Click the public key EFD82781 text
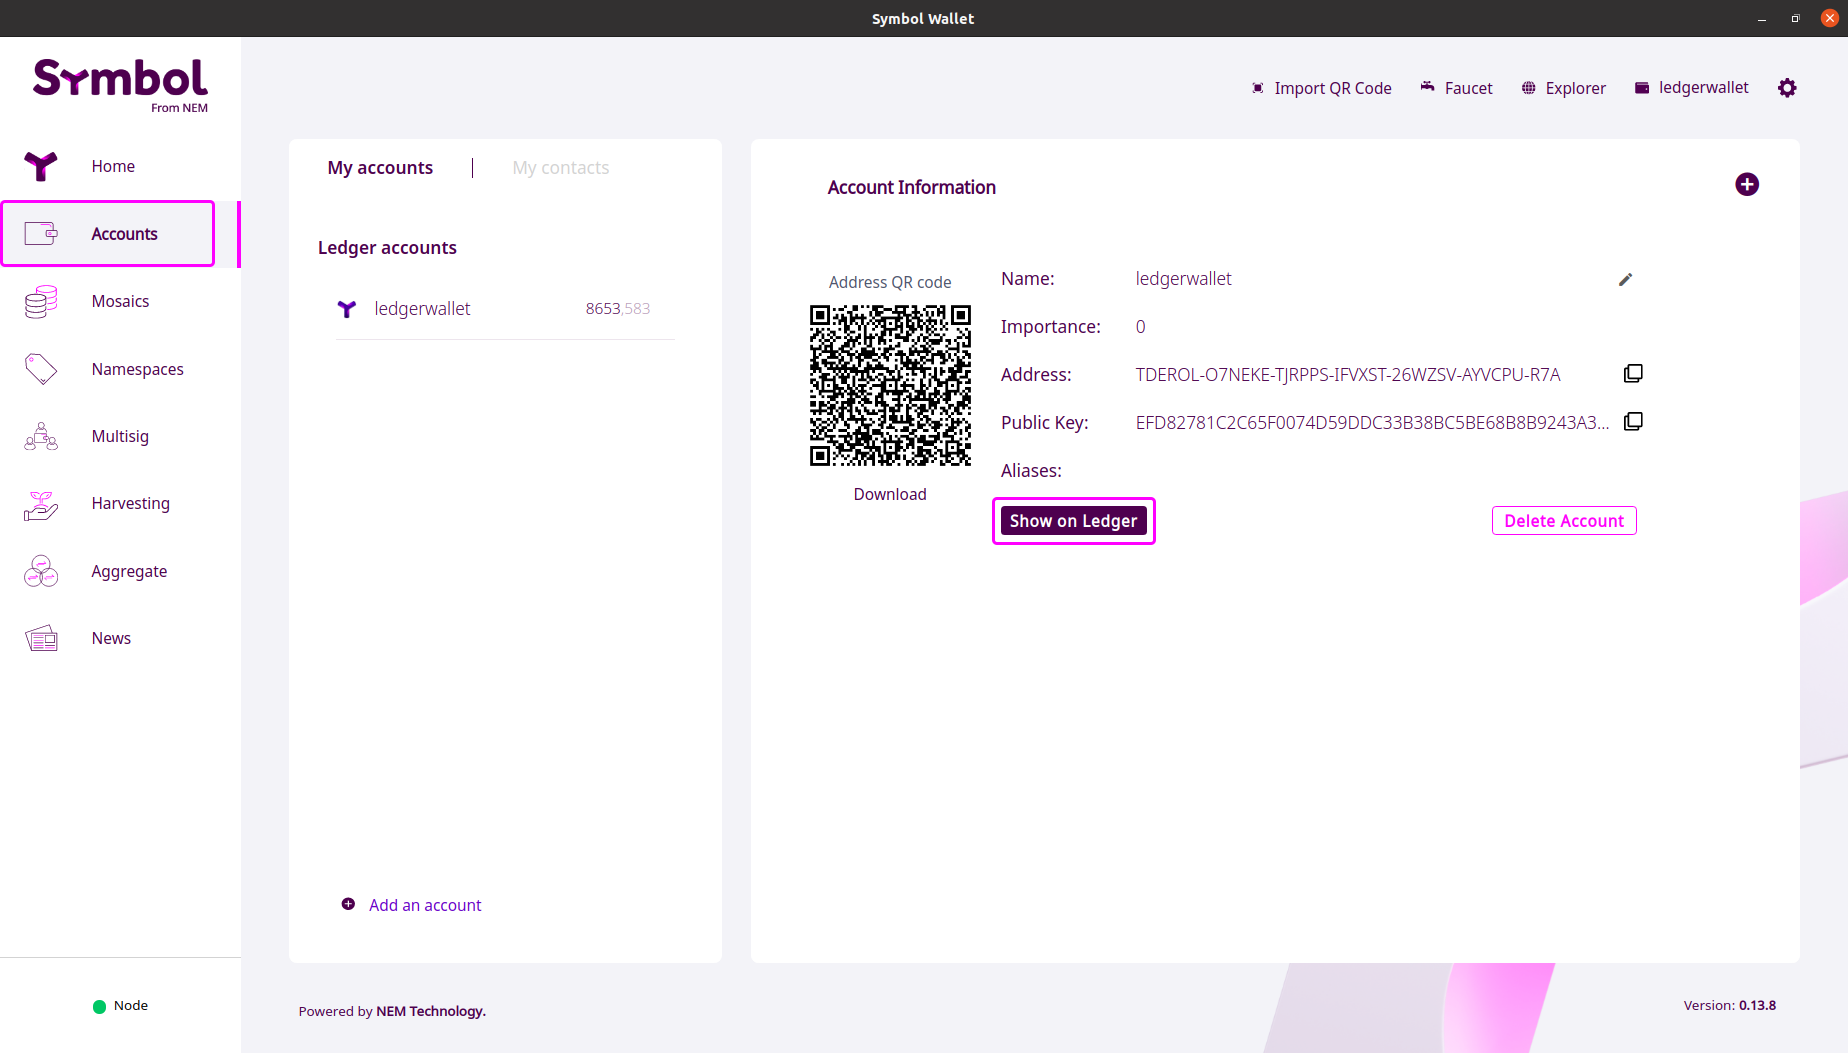This screenshot has width=1848, height=1053. pyautogui.click(x=1372, y=422)
